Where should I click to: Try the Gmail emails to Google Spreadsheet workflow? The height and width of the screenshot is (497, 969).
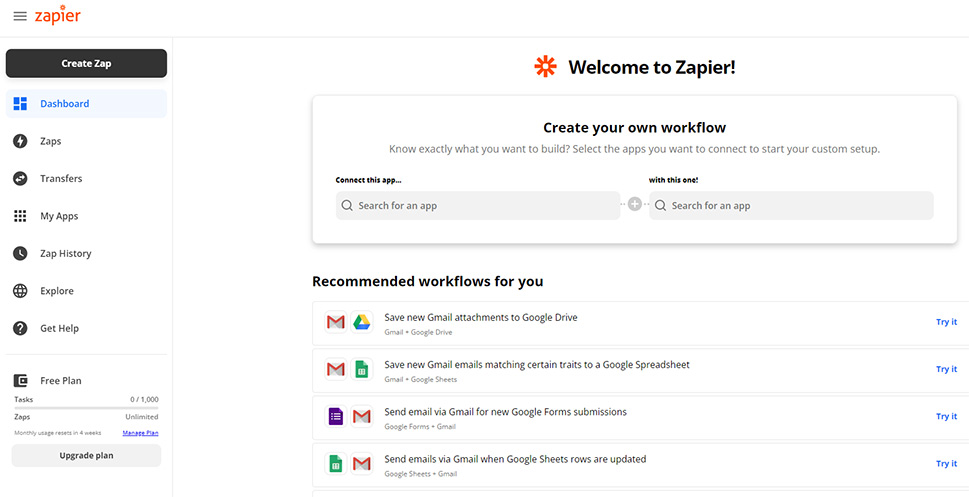click(946, 369)
